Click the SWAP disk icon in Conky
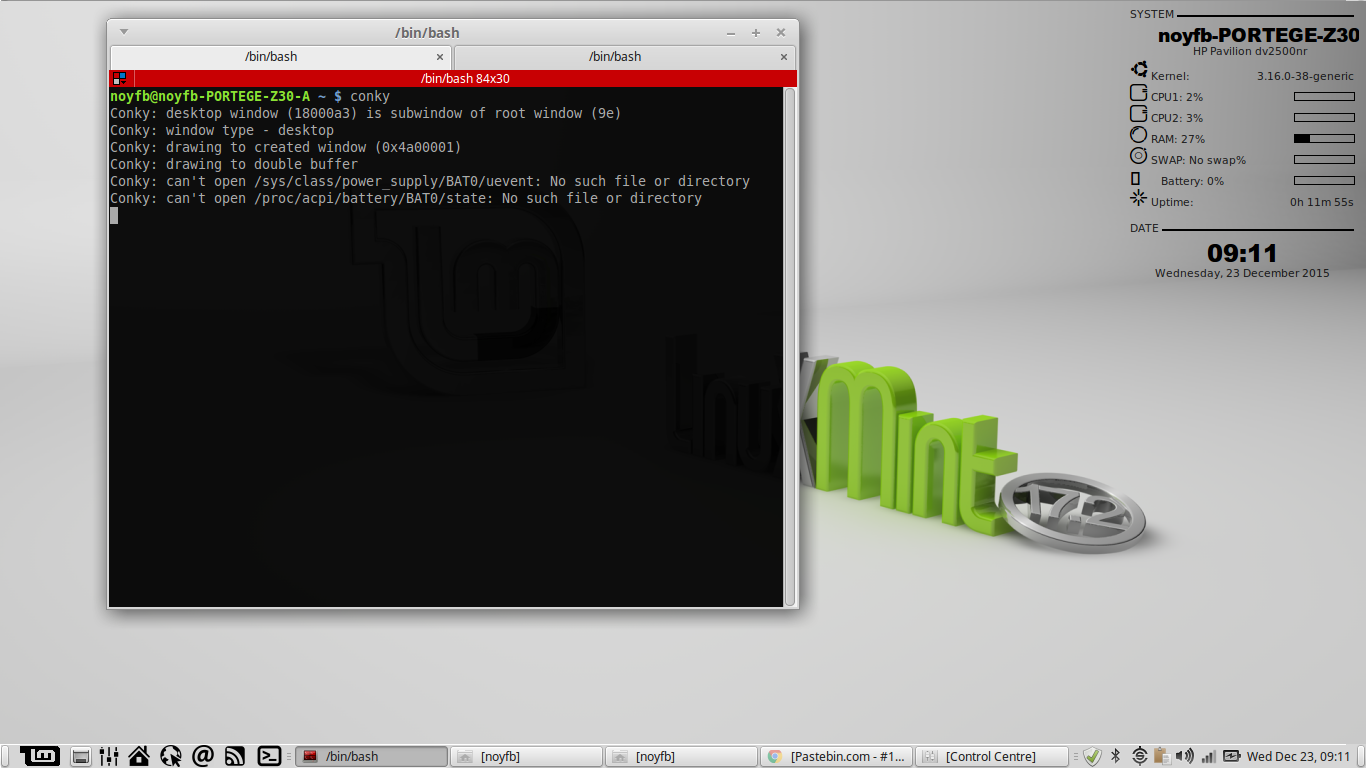Screen dimensions: 1366x768 1138,156
